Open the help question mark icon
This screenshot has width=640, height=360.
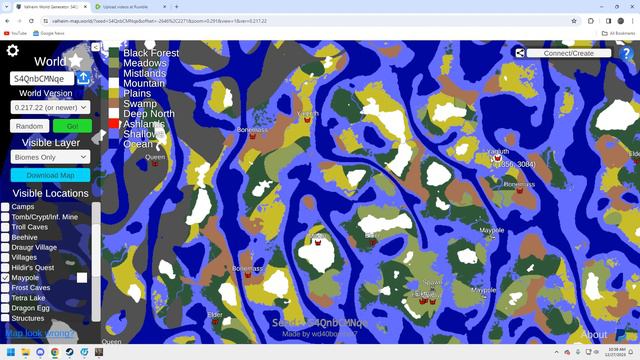pyautogui.click(x=626, y=53)
